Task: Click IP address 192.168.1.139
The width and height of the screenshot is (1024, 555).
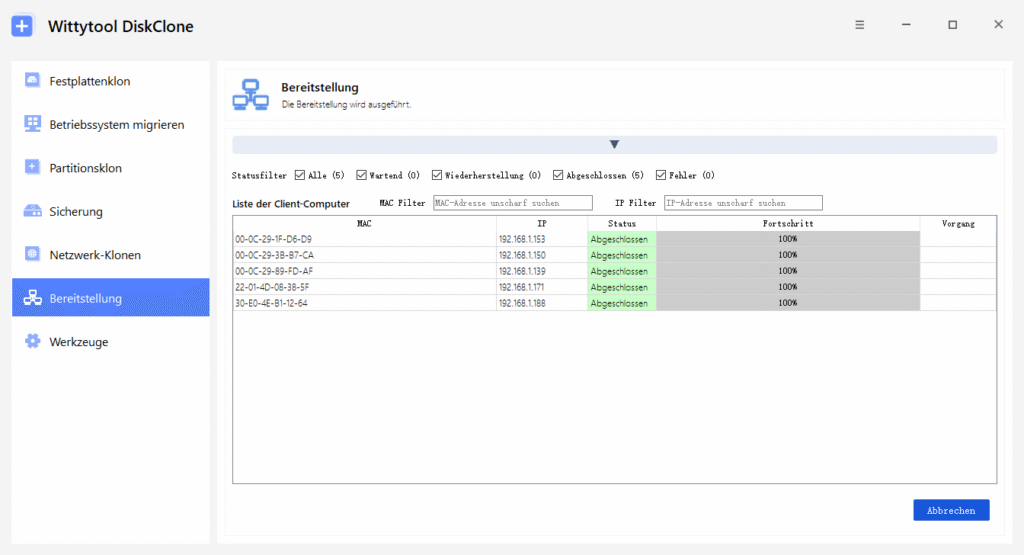Action: (x=522, y=271)
